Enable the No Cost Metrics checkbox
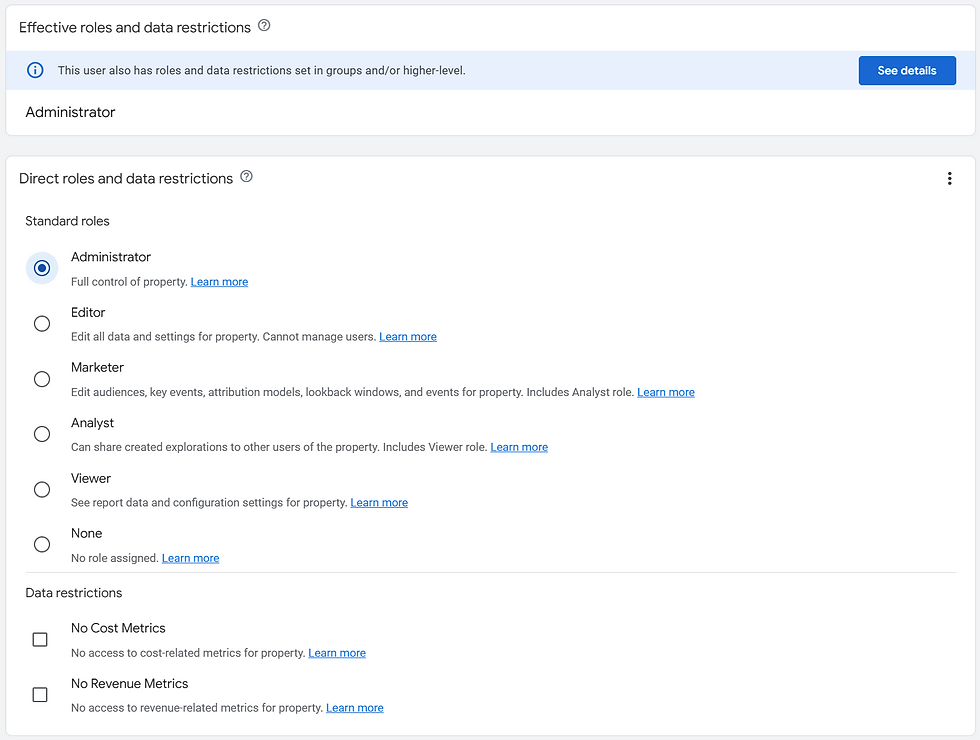Image resolution: width=980 pixels, height=740 pixels. pyautogui.click(x=40, y=639)
